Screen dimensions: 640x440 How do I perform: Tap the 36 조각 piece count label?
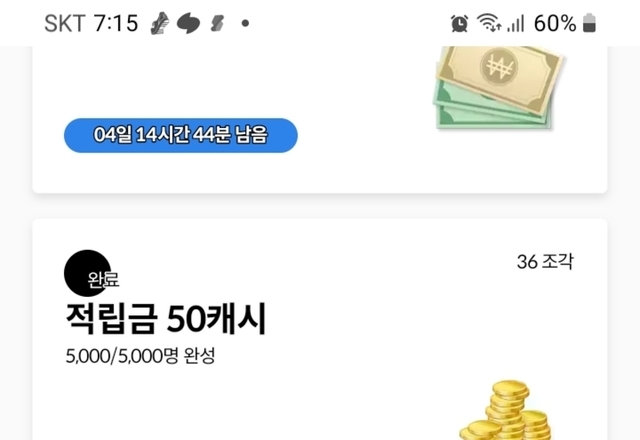545,262
